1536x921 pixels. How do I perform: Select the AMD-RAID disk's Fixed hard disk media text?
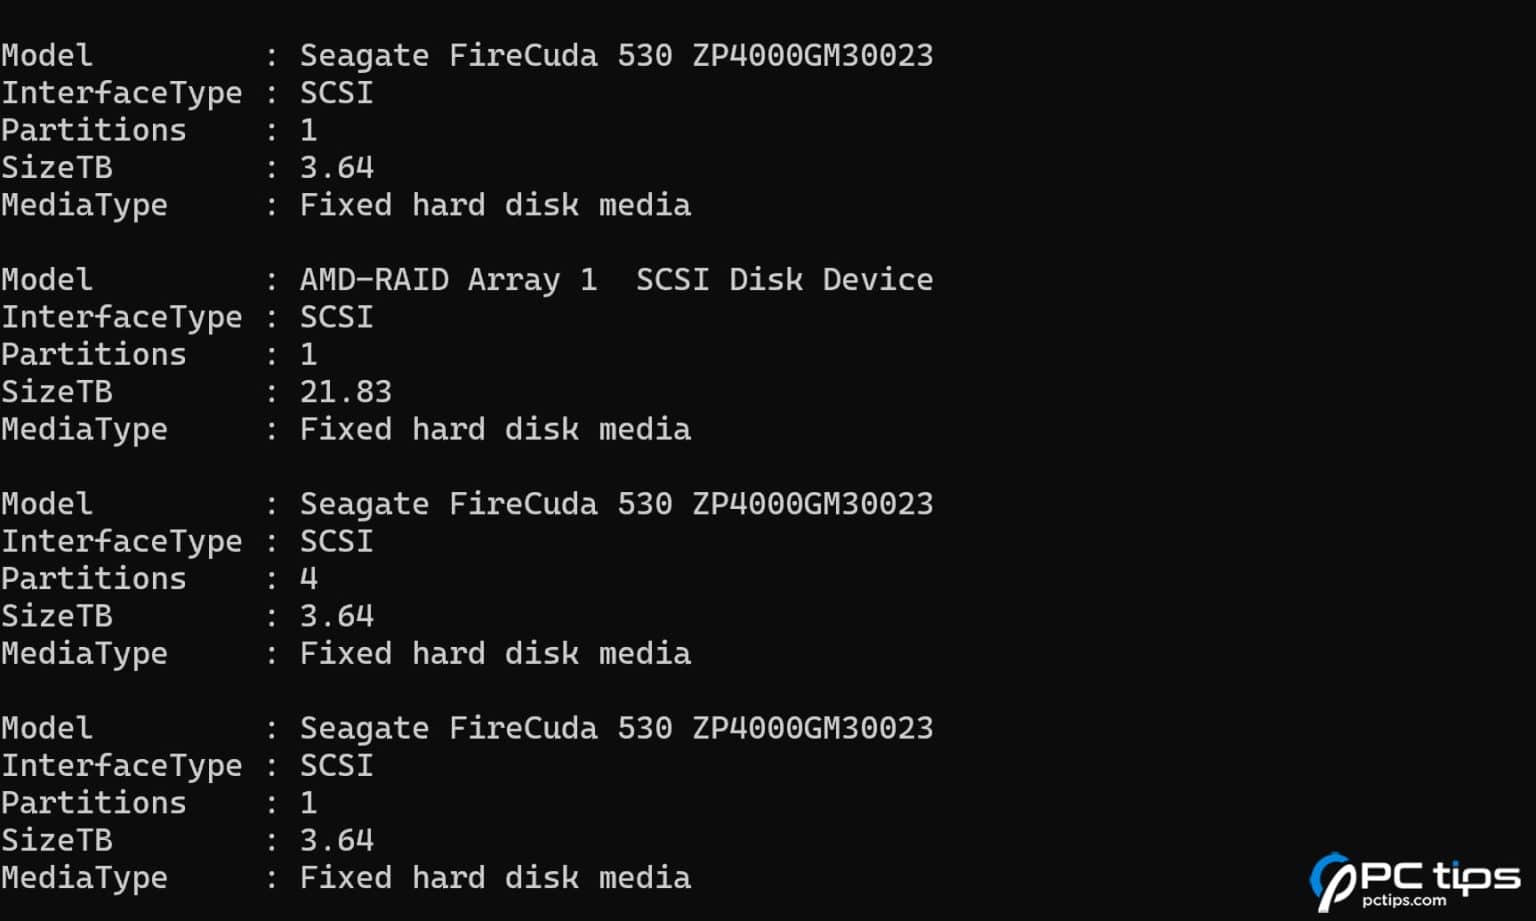495,430
